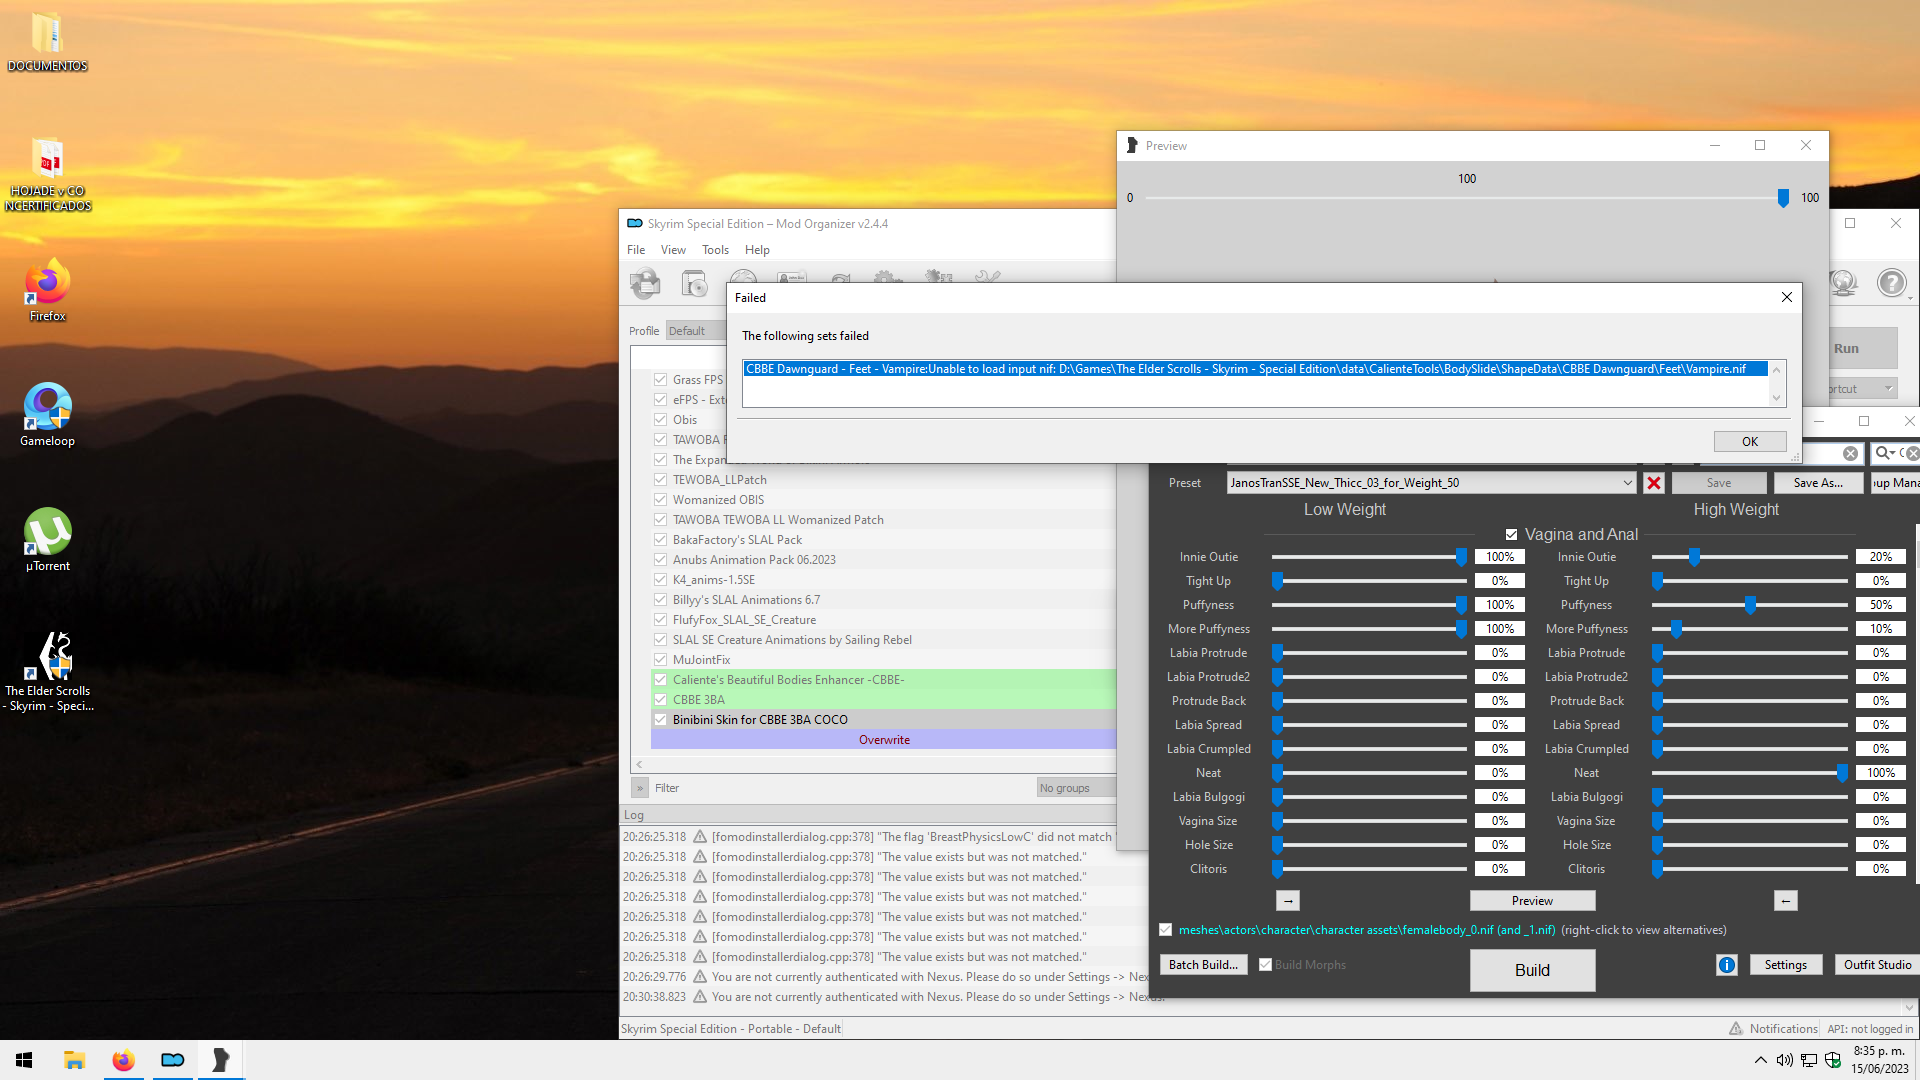Launch Outfit Studio
This screenshot has height=1080, width=1920.
coord(1877,965)
